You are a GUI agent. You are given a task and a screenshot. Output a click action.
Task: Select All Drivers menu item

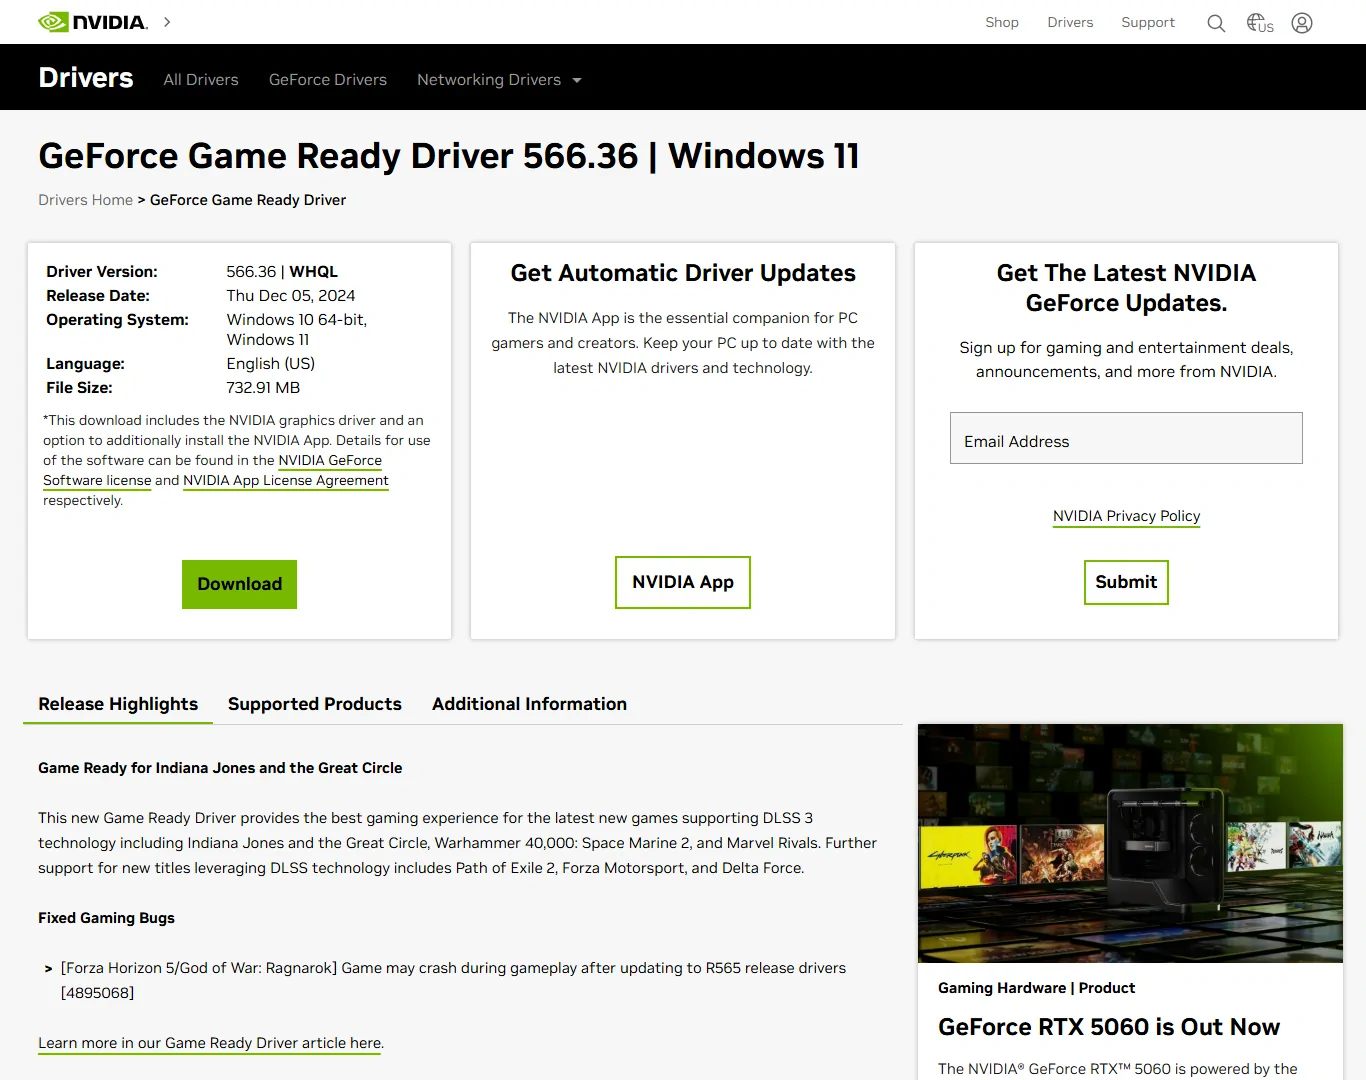(201, 80)
